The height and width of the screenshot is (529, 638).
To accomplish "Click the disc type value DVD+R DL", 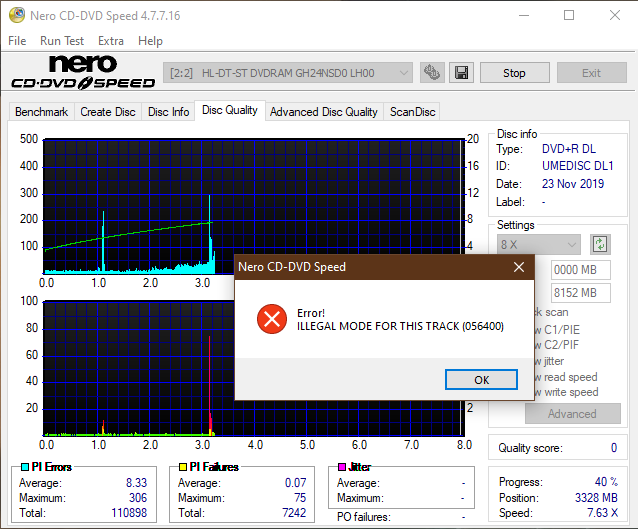I will (x=569, y=149).
